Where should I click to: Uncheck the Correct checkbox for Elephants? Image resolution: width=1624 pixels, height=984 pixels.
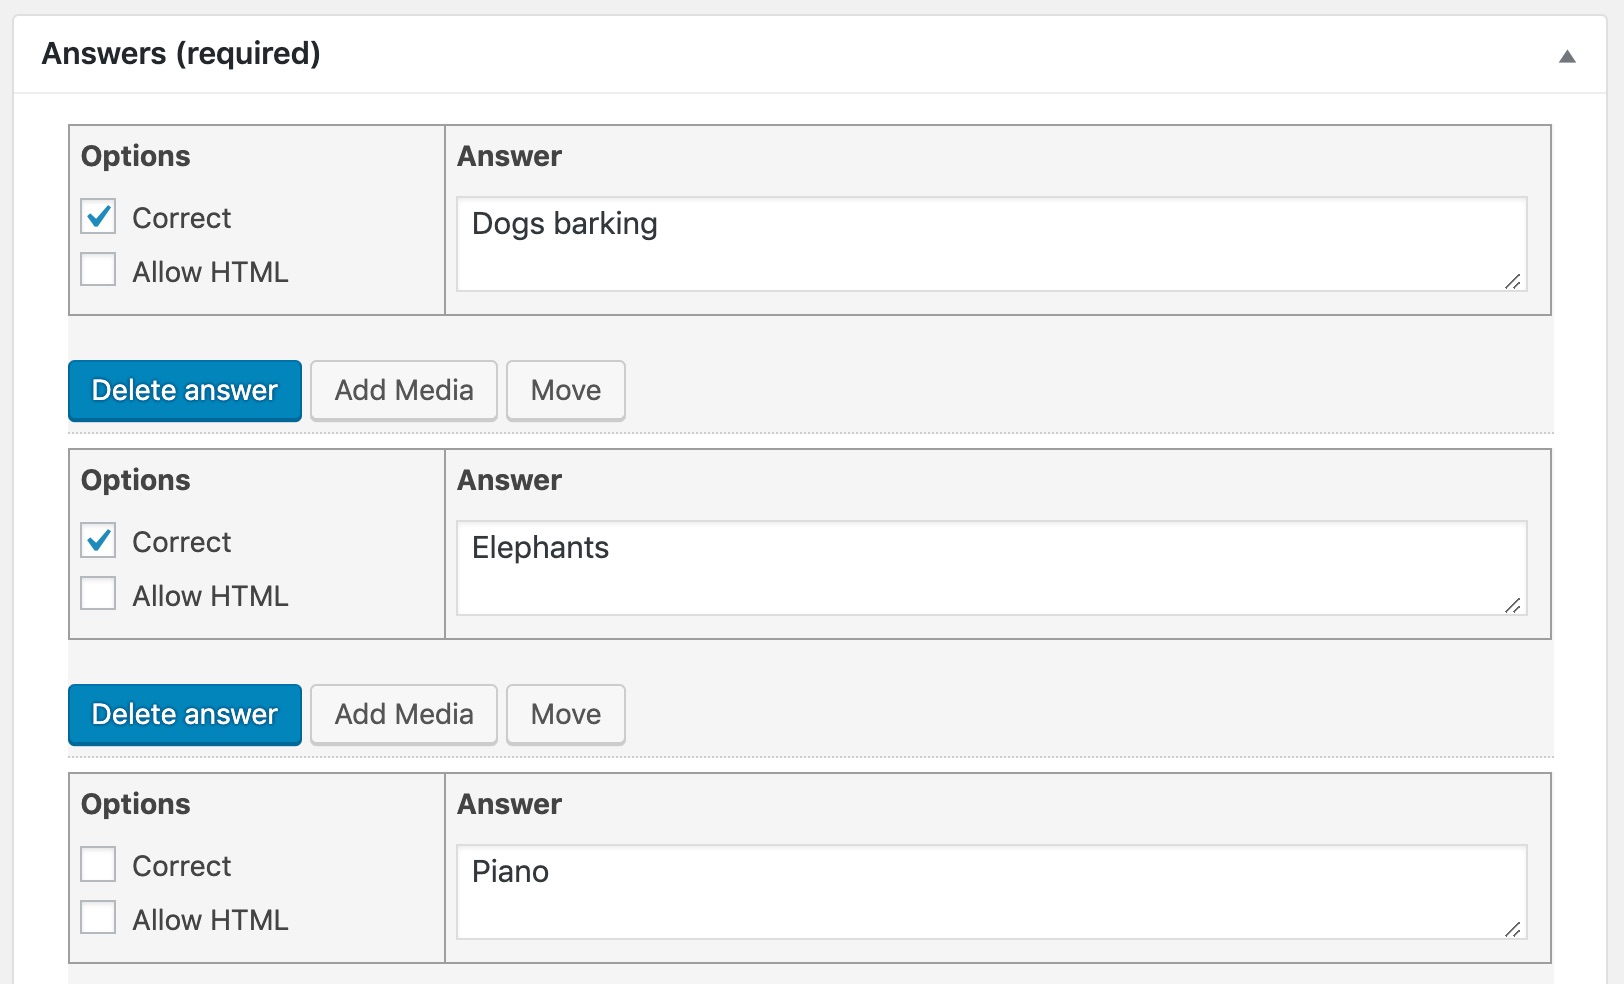pos(98,540)
